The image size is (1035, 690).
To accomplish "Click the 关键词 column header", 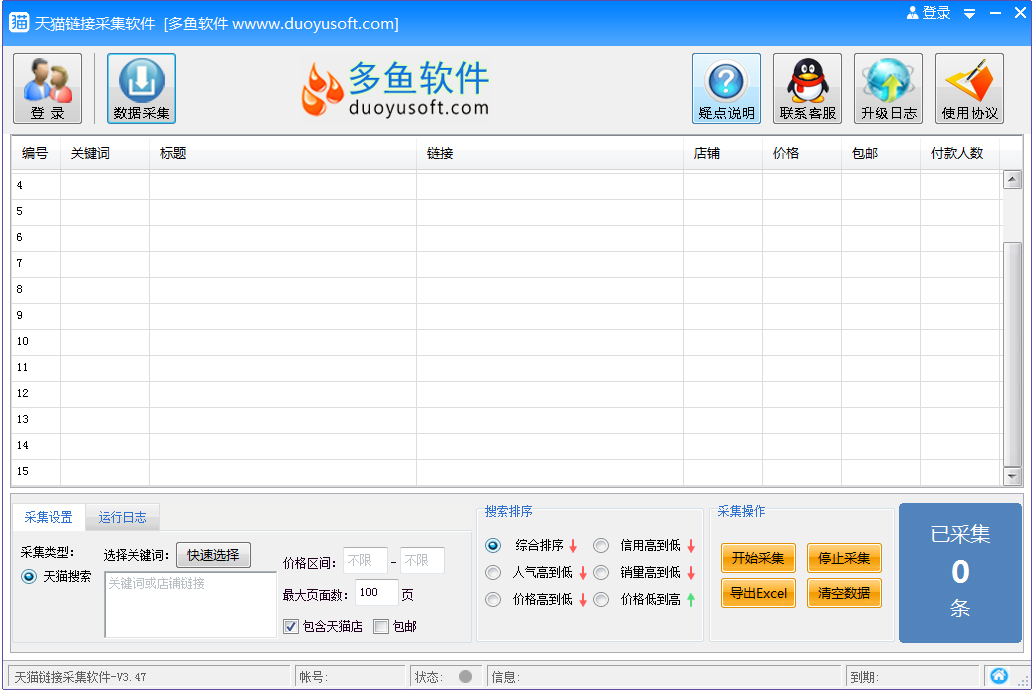I will [105, 153].
